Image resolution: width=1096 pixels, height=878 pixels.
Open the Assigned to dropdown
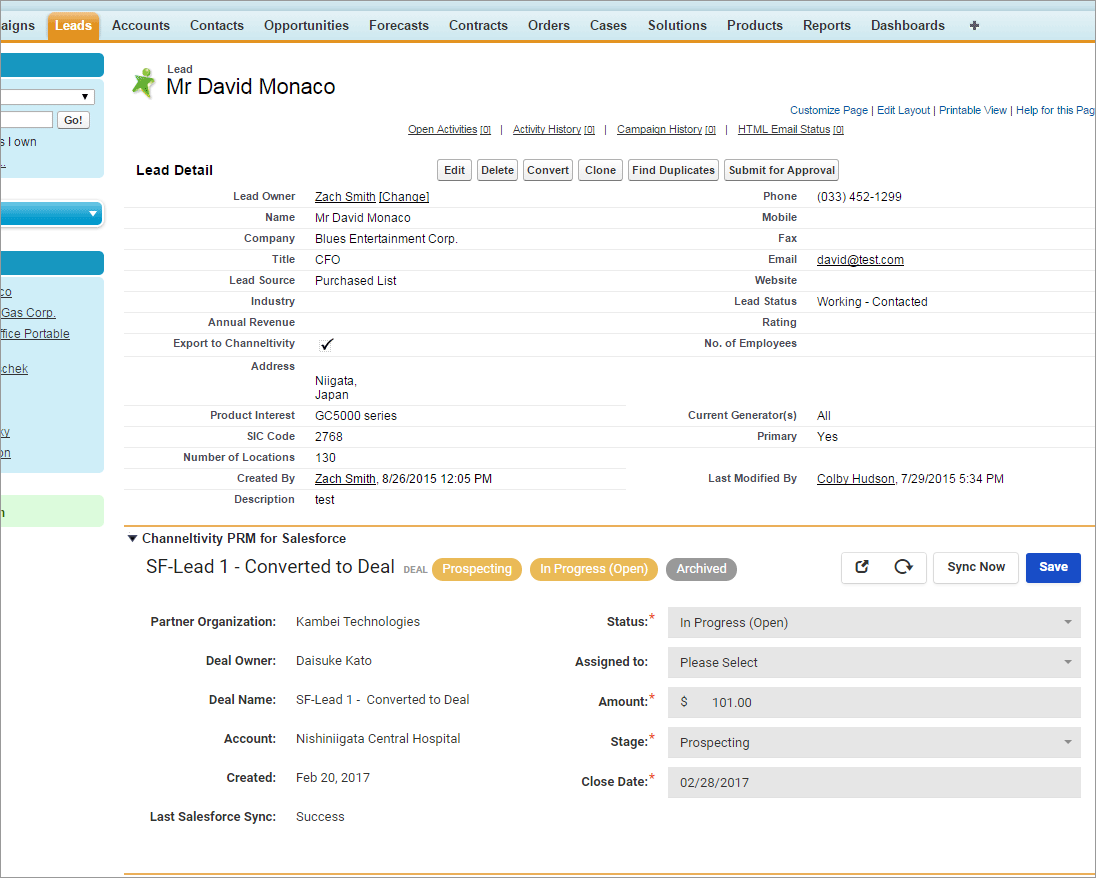(874, 662)
